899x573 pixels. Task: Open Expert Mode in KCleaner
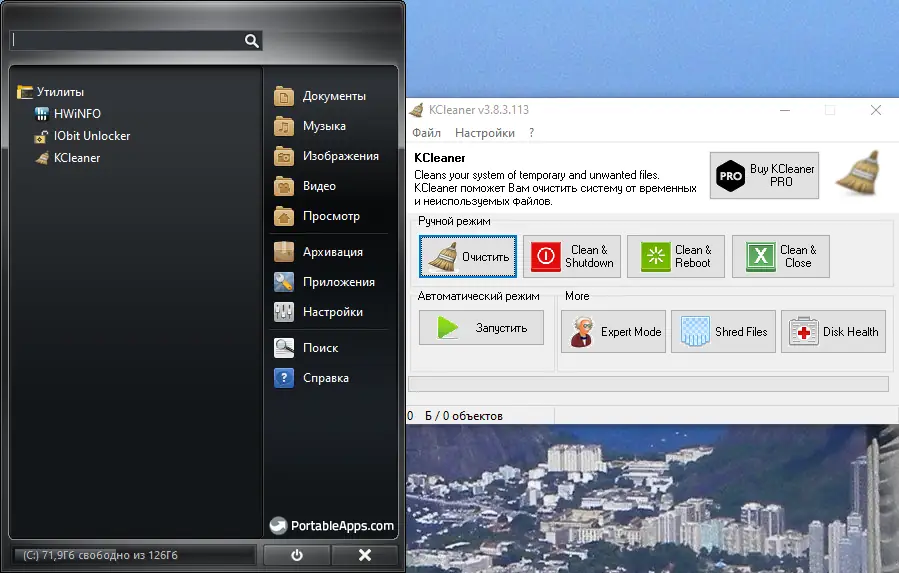(x=613, y=332)
